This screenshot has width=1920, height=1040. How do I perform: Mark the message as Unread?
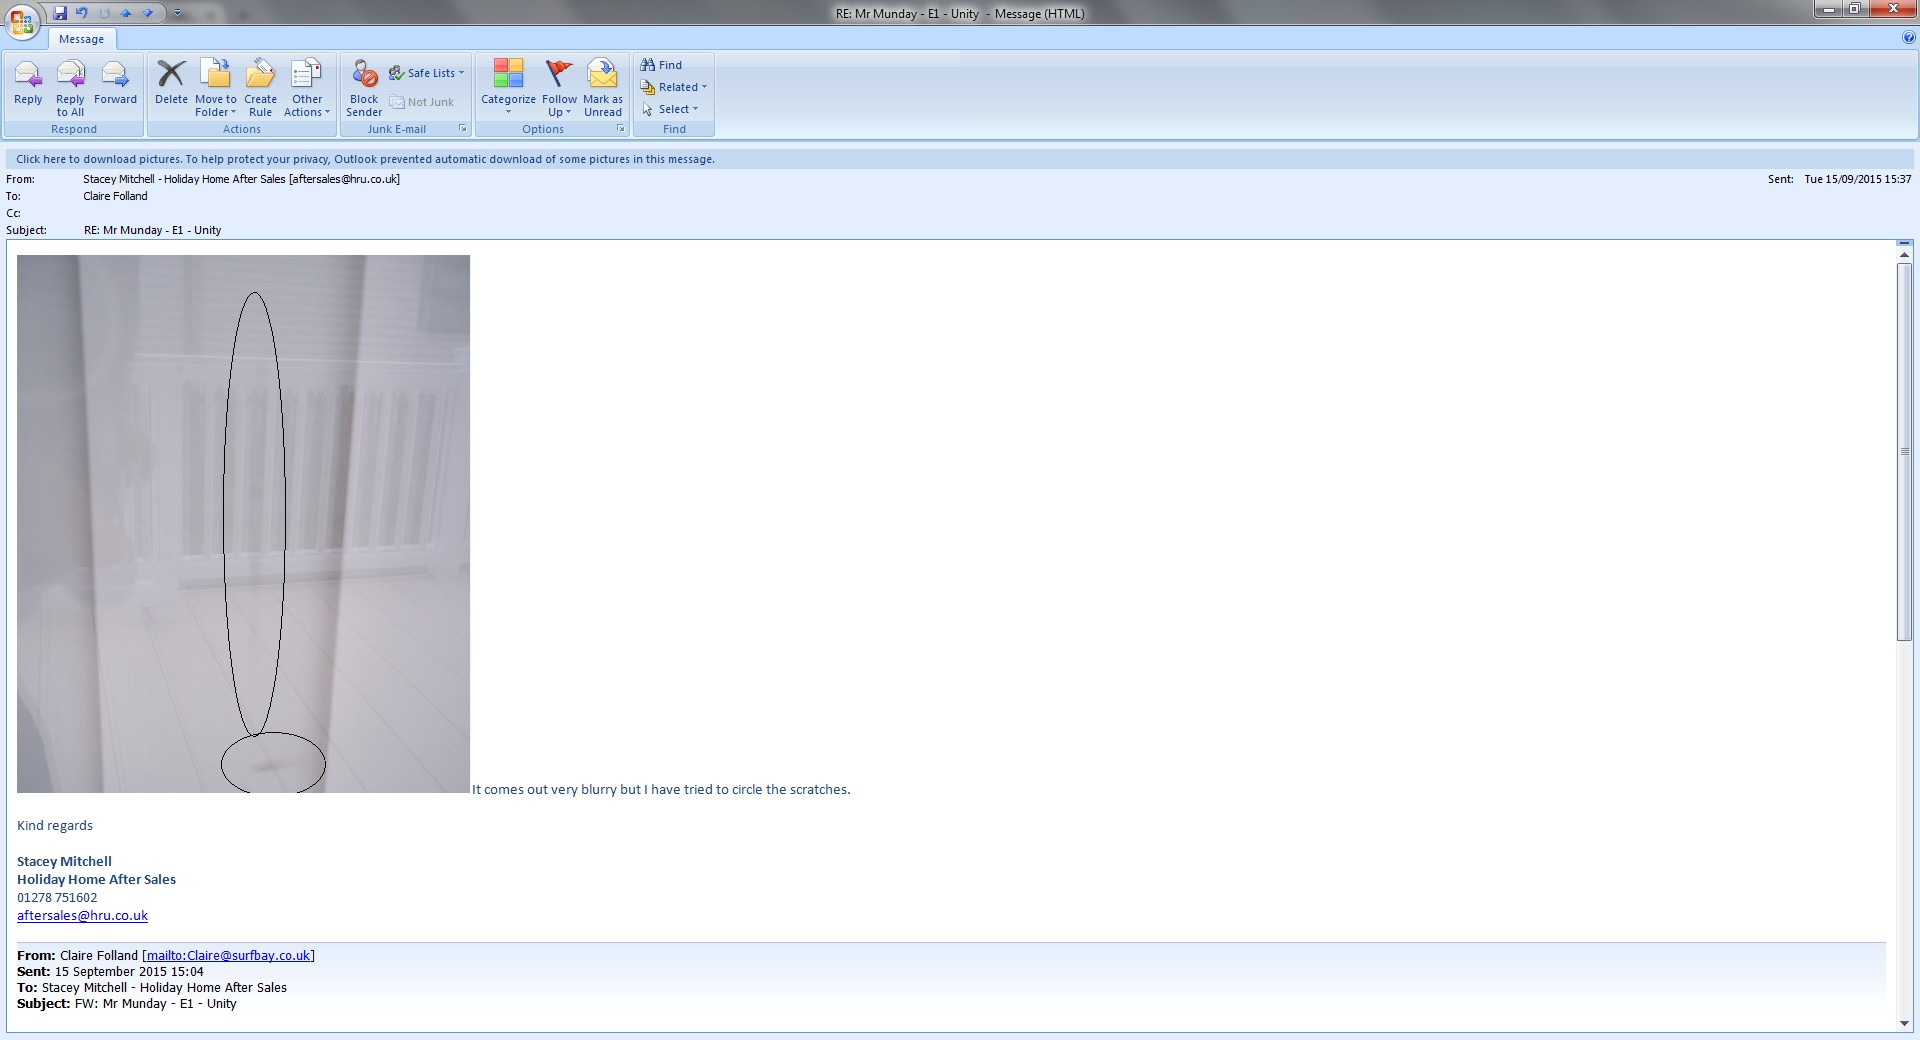coord(602,84)
